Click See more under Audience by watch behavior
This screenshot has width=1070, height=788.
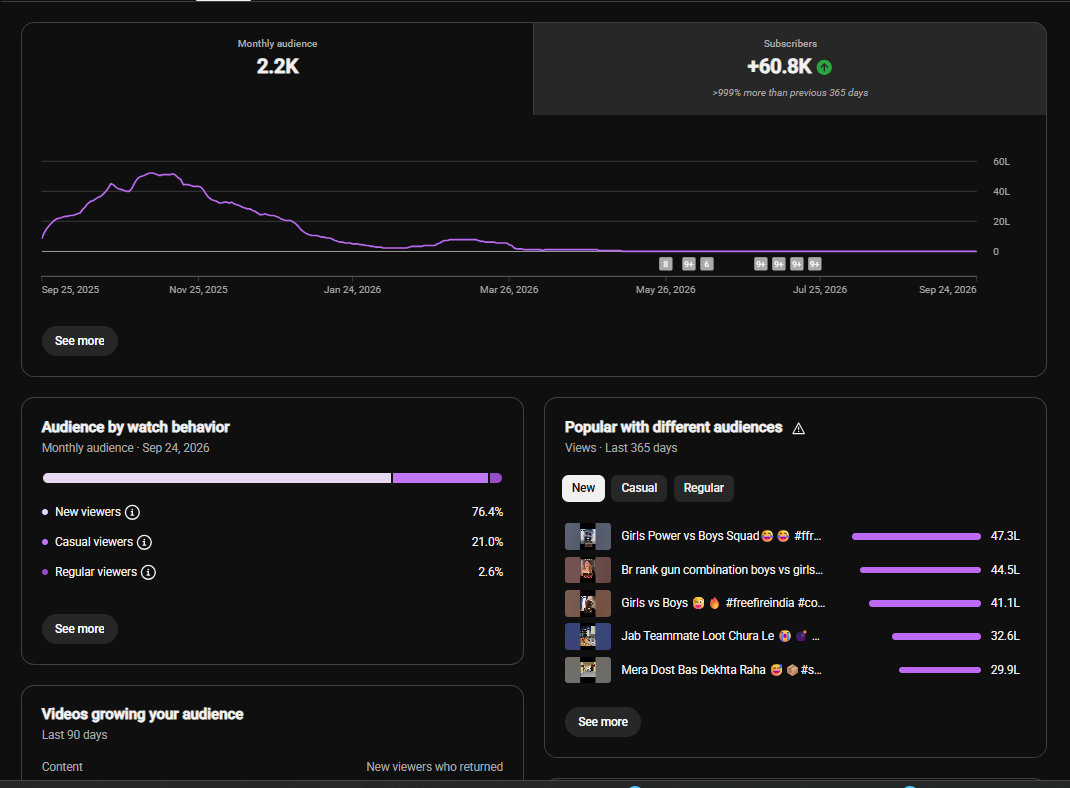click(80, 629)
